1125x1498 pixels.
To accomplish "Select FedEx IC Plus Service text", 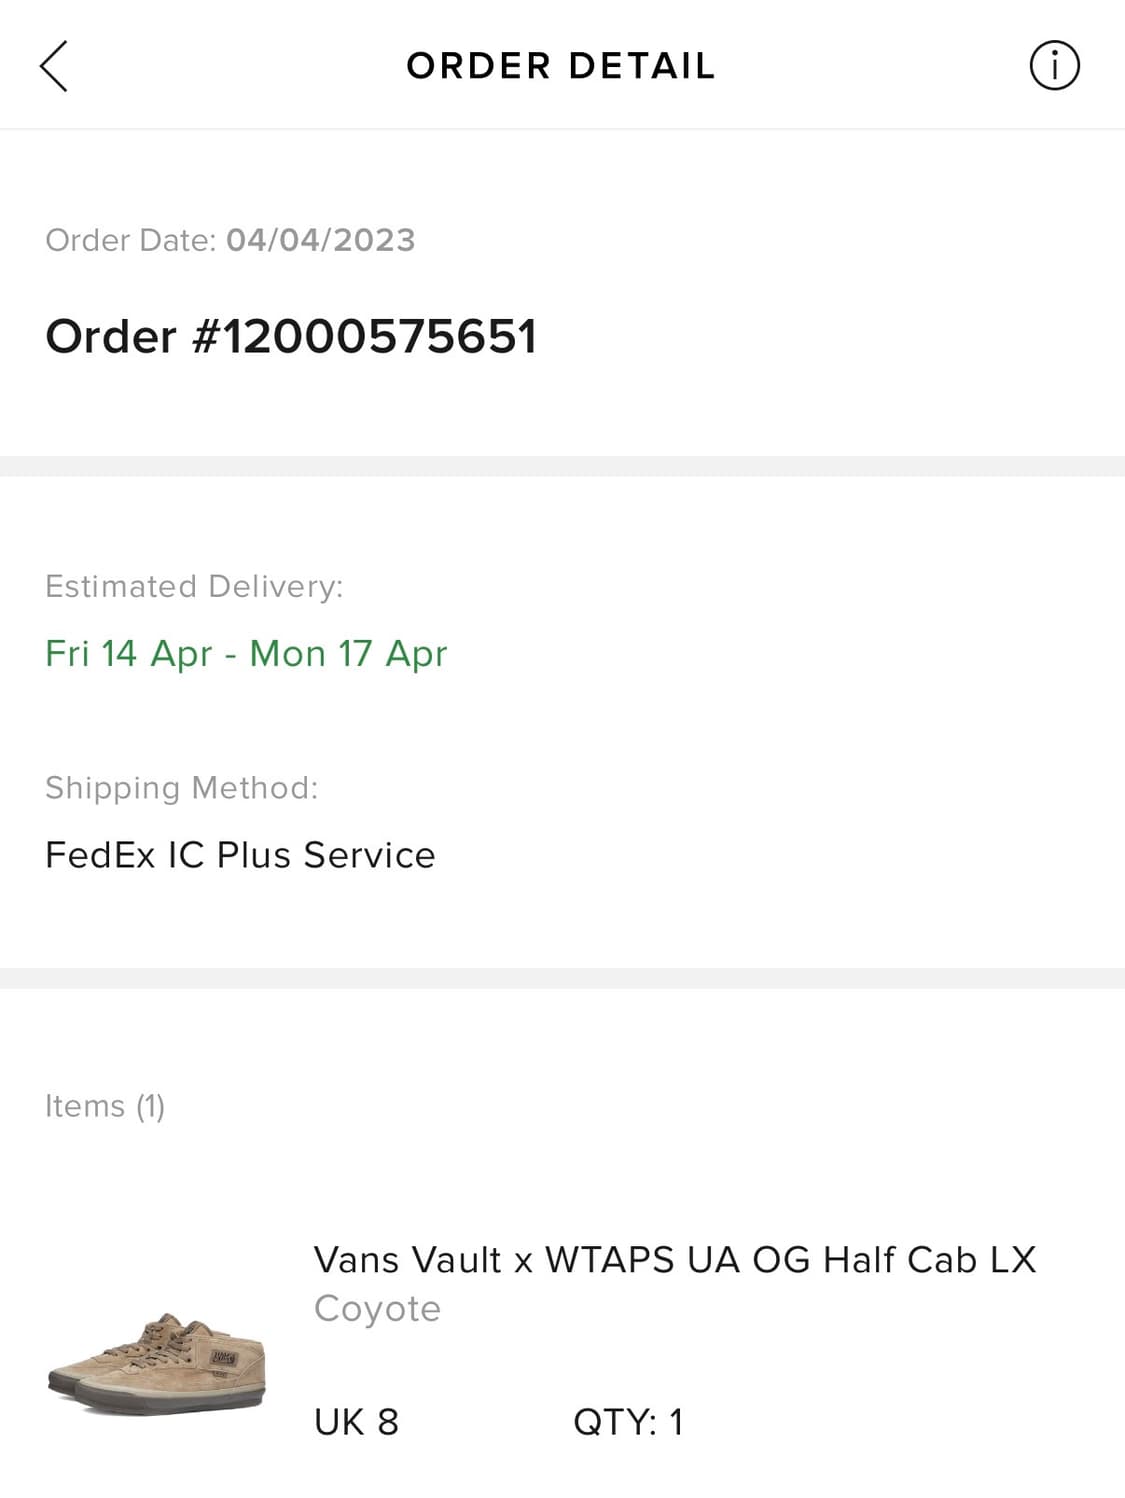I will point(240,855).
